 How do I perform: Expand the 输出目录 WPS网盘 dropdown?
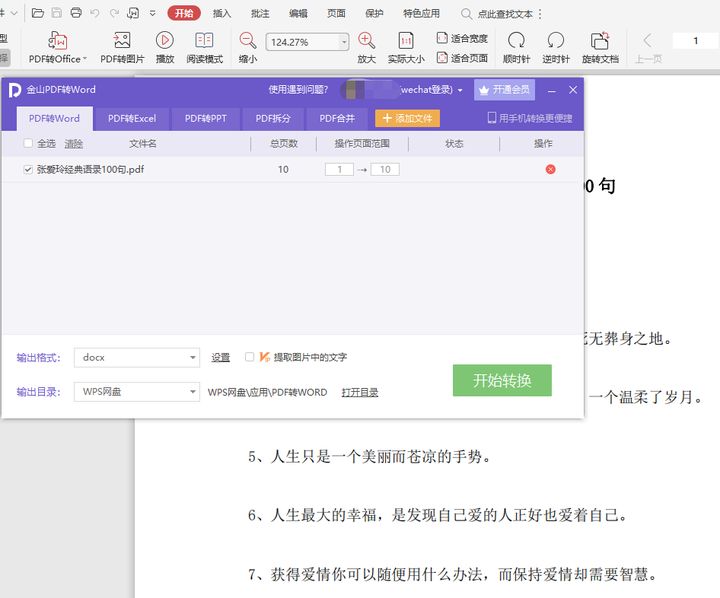point(193,392)
